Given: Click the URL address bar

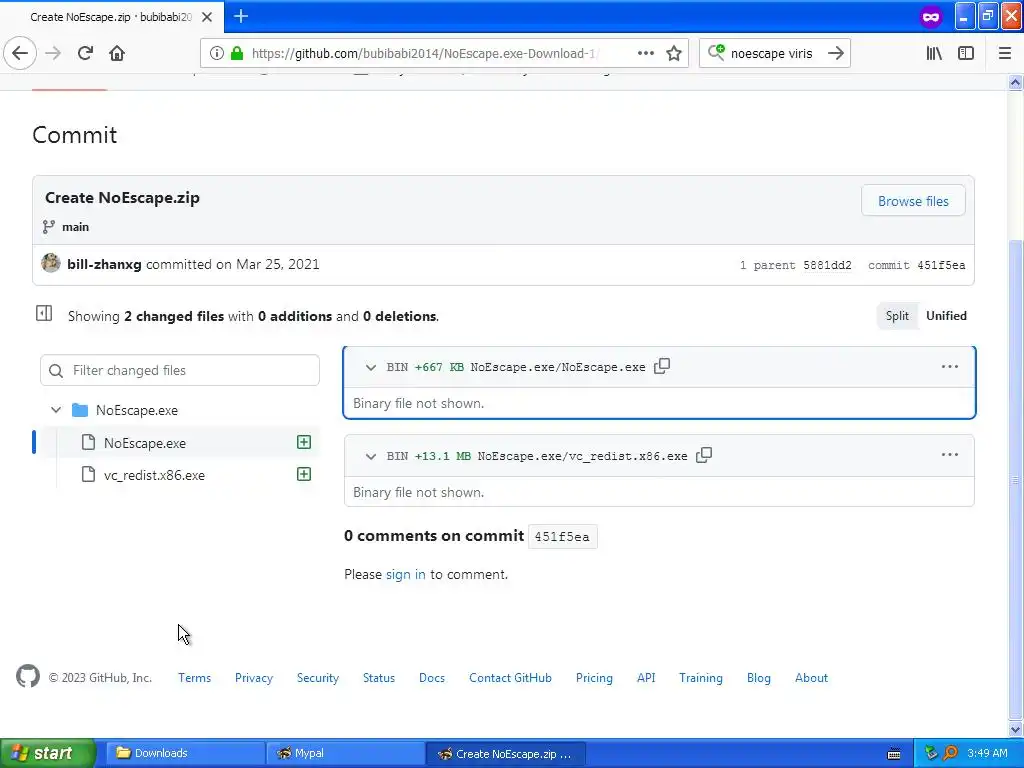Looking at the screenshot, I should click(444, 53).
